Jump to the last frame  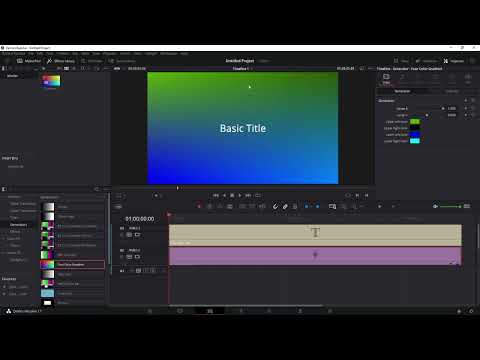tap(248, 195)
